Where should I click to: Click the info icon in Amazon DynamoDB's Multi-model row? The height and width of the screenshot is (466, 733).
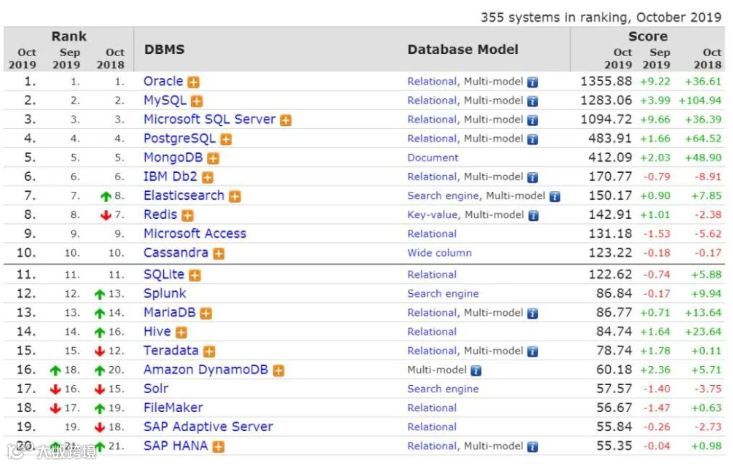(476, 370)
